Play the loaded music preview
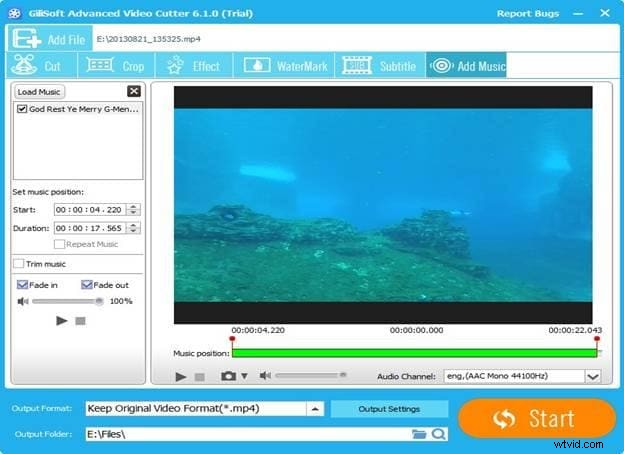Viewport: 624px width, 454px height. 61,321
